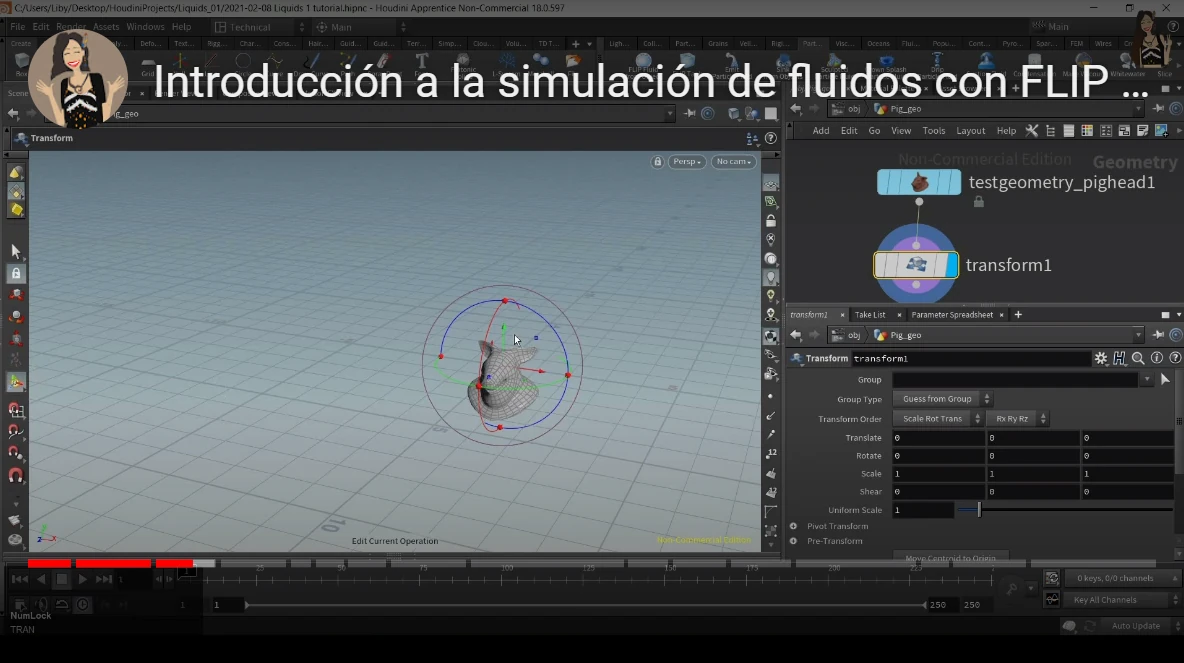This screenshot has width=1184, height=663.
Task: Jump to the first frame
Action: pyautogui.click(x=20, y=579)
